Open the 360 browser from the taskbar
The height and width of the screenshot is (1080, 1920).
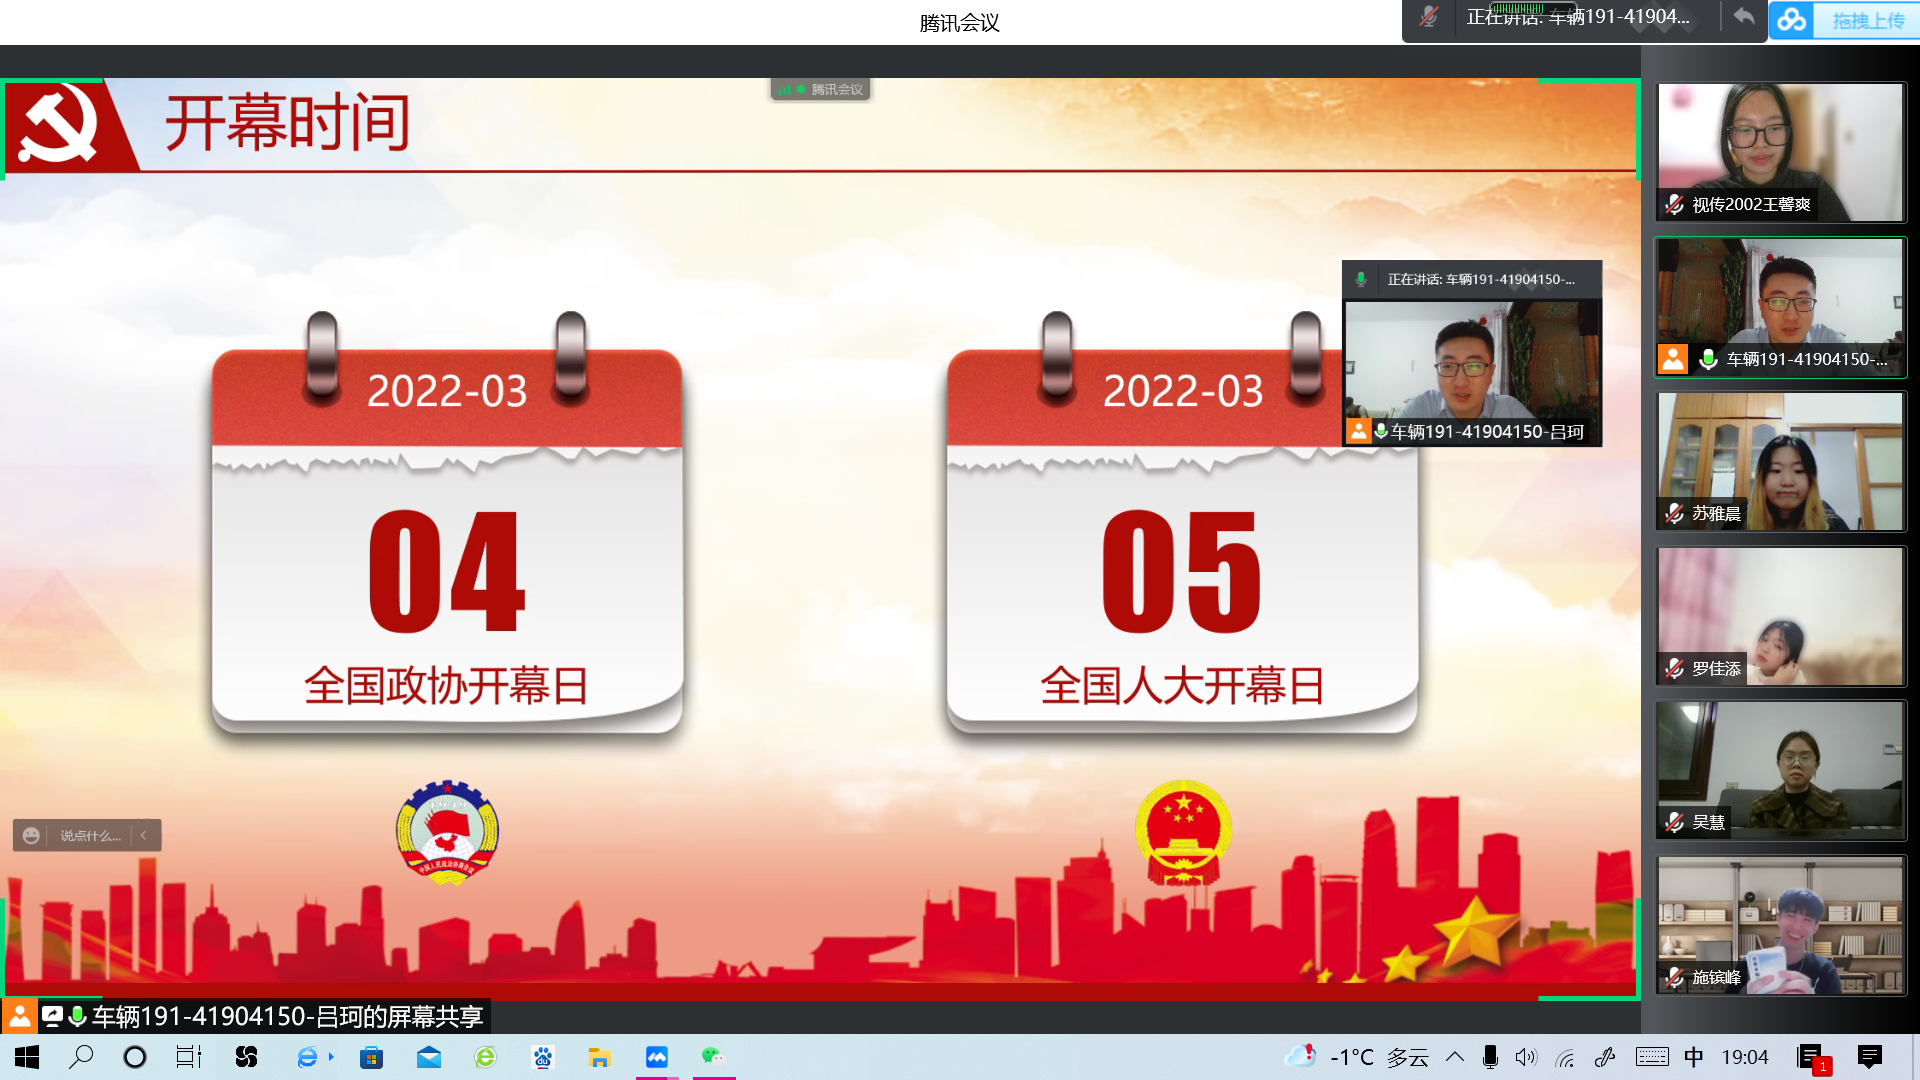click(486, 1057)
